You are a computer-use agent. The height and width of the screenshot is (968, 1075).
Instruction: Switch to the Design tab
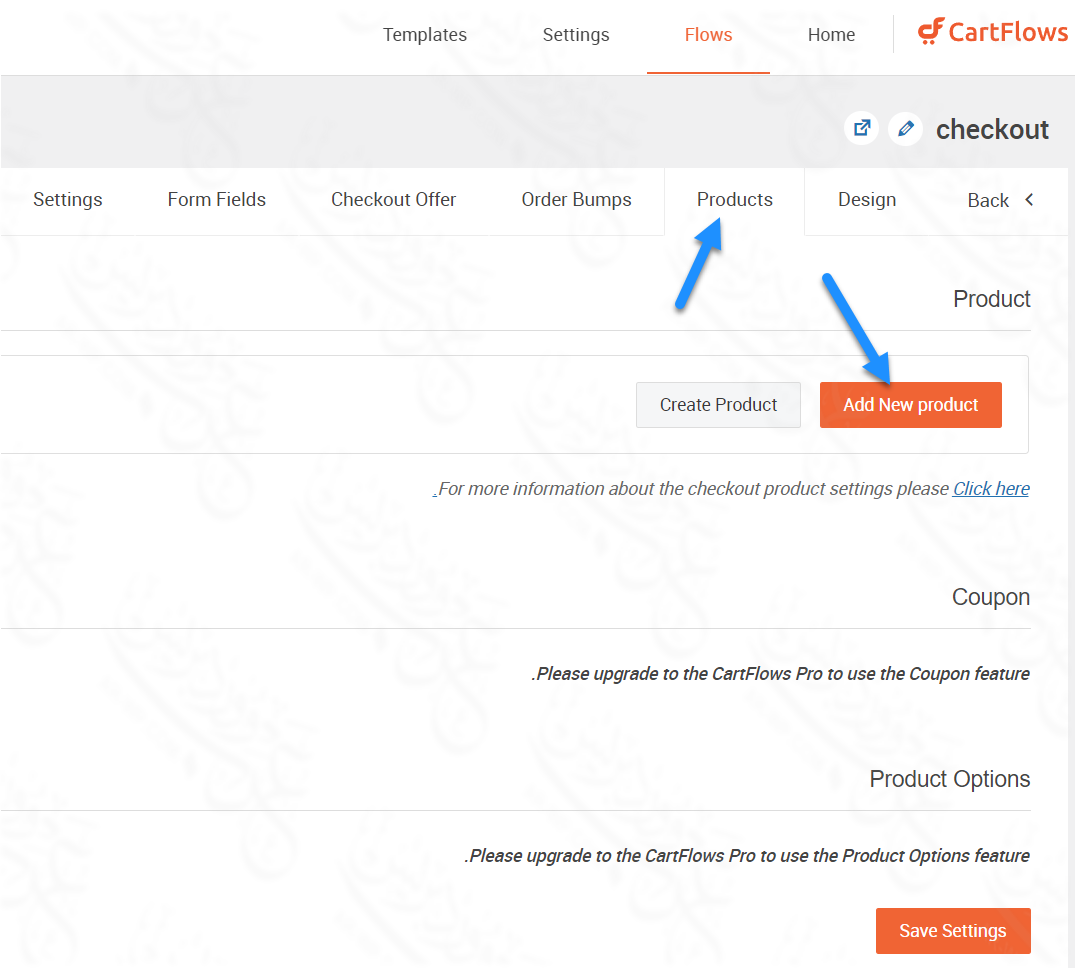point(866,200)
